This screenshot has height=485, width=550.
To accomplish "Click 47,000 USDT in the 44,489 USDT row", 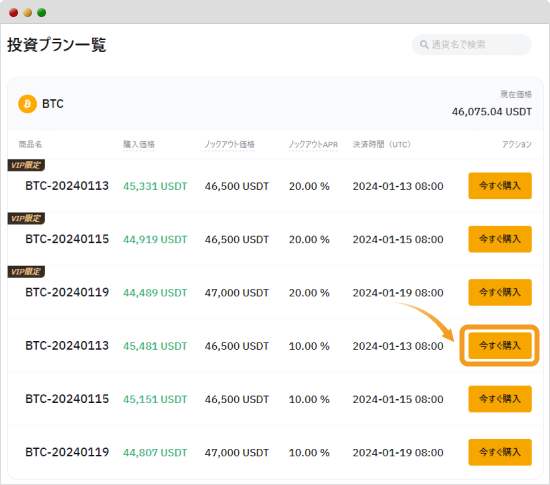I will (237, 293).
